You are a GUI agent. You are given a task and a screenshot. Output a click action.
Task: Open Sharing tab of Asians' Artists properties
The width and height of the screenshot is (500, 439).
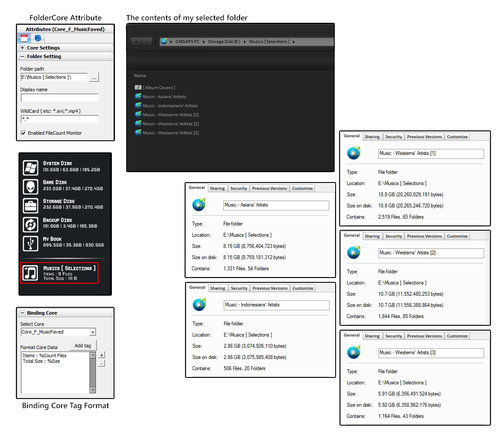click(x=217, y=188)
